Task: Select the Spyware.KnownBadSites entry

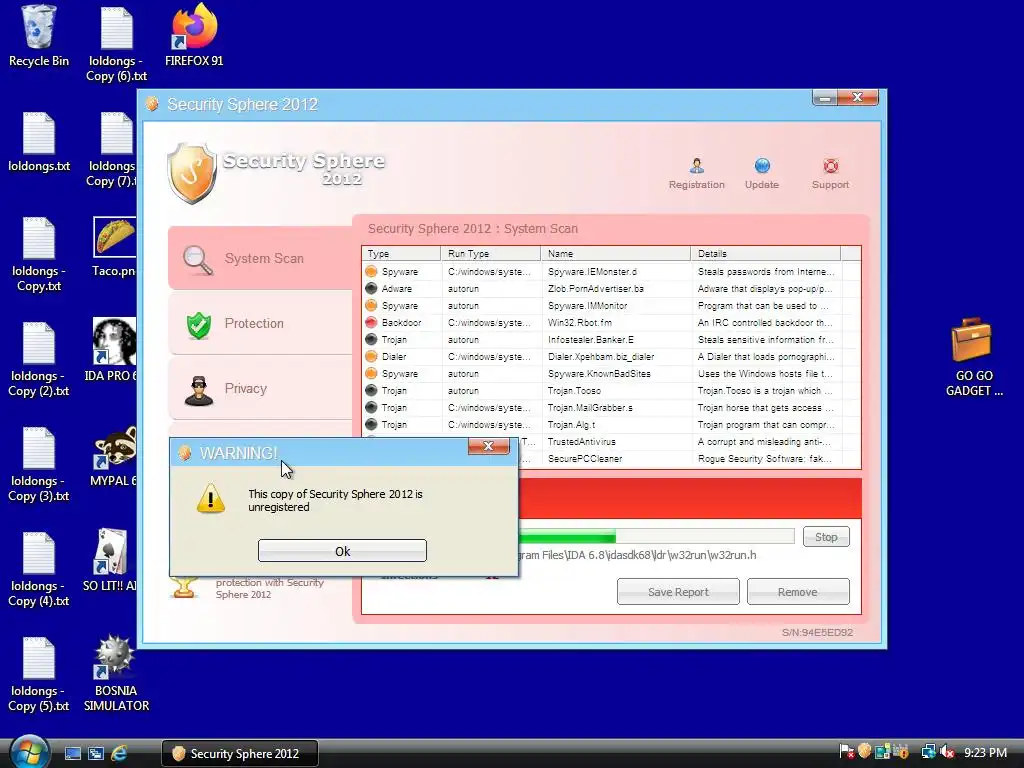Action: coord(611,374)
